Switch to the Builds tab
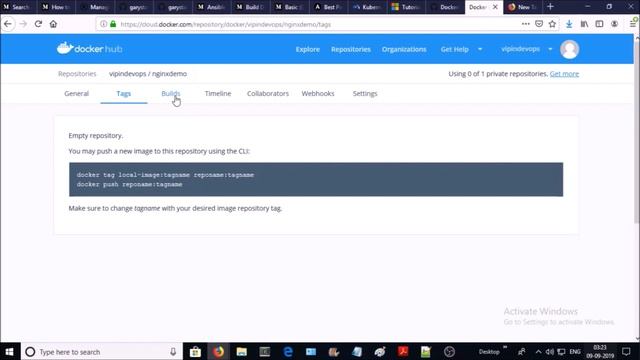The image size is (640, 360). [x=171, y=93]
